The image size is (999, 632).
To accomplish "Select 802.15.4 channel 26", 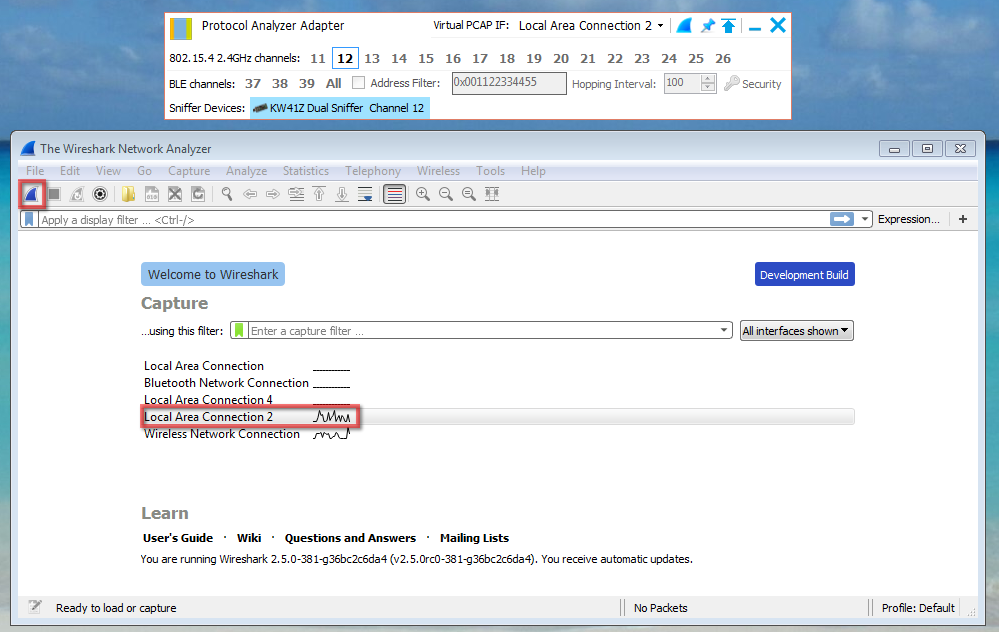I will click(723, 59).
